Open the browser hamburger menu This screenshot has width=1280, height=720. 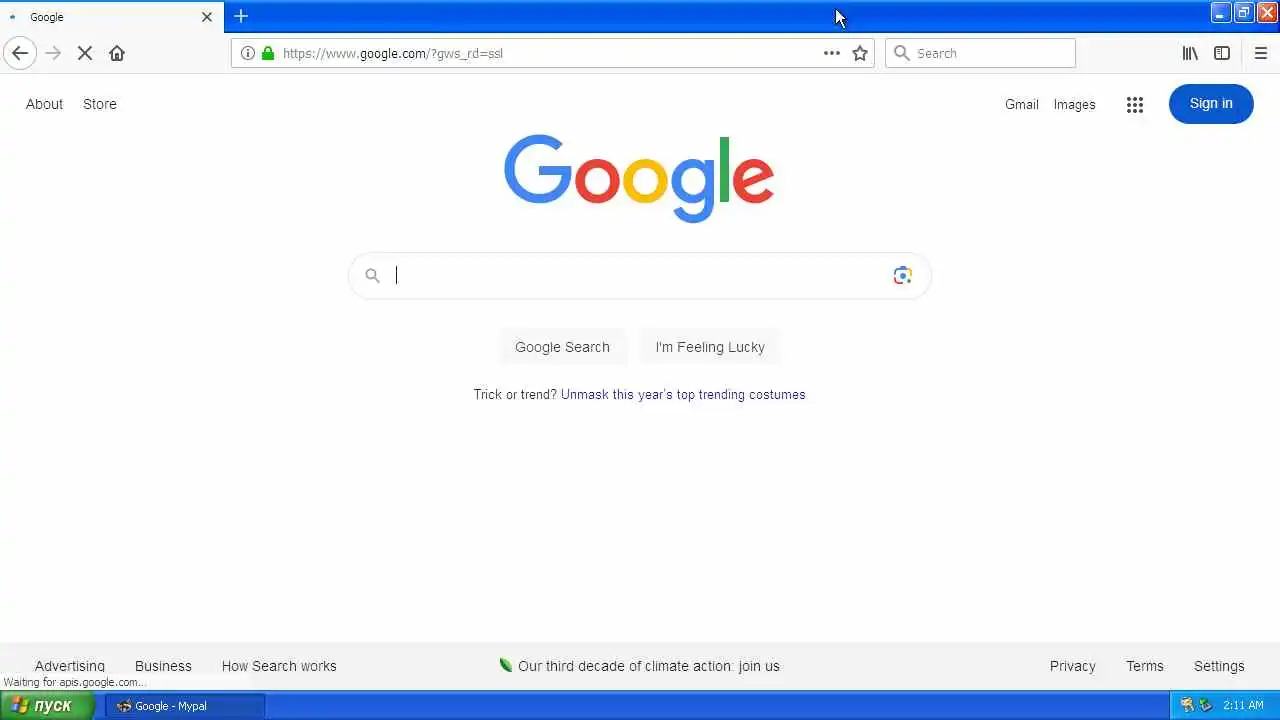(x=1261, y=53)
